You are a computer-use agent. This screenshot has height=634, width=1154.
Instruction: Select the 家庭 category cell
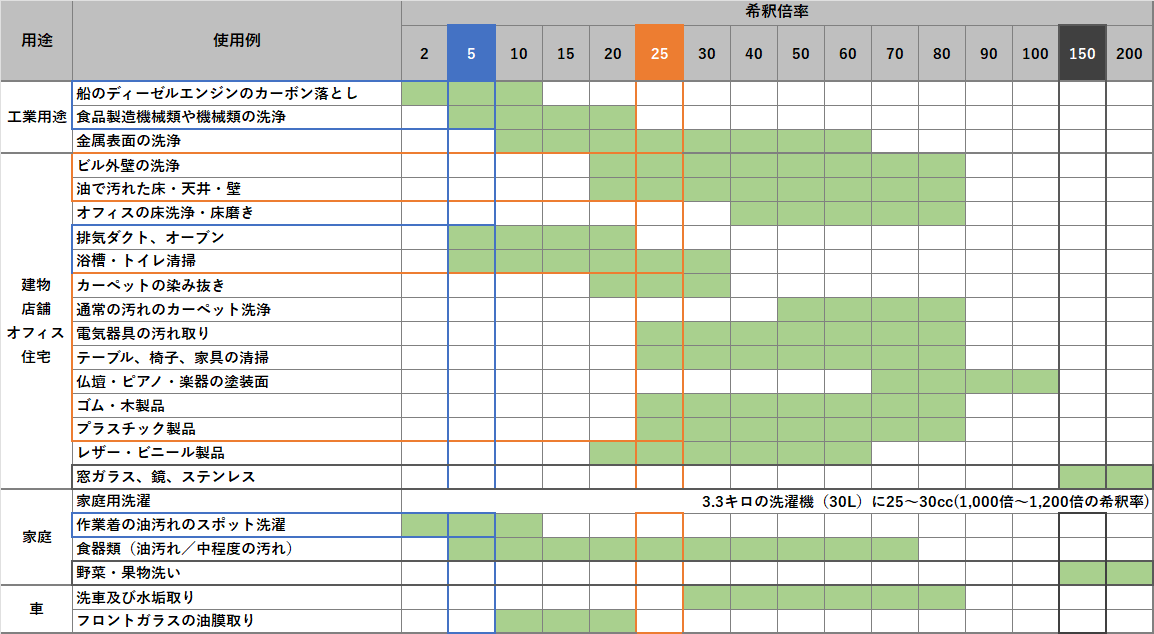click(x=36, y=536)
